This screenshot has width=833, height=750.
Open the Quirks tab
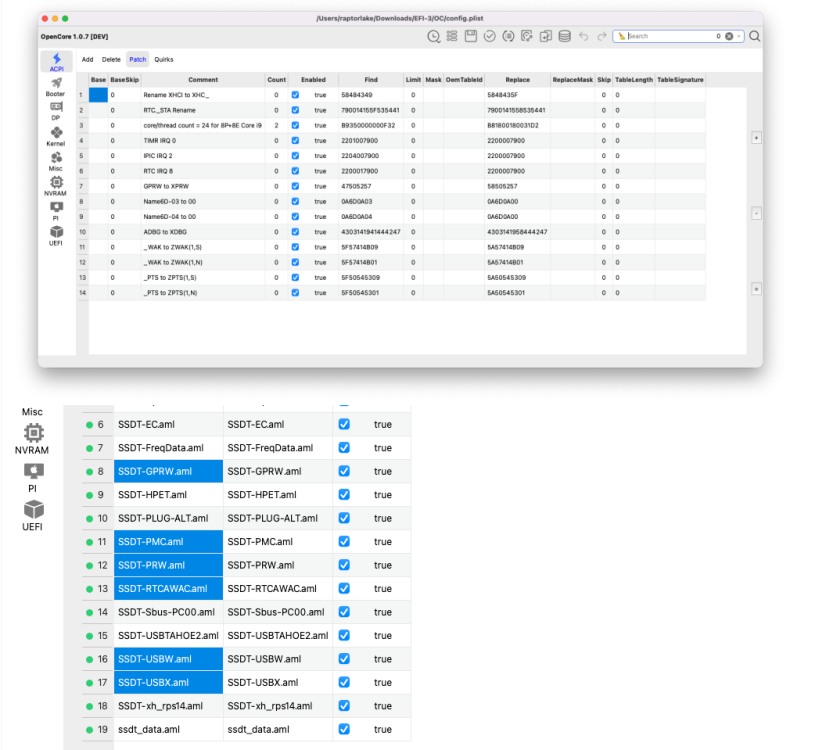click(x=164, y=59)
